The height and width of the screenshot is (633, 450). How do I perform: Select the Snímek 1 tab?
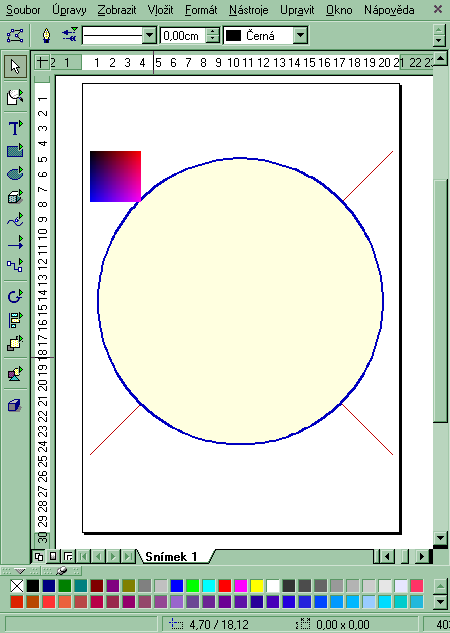coord(171,557)
